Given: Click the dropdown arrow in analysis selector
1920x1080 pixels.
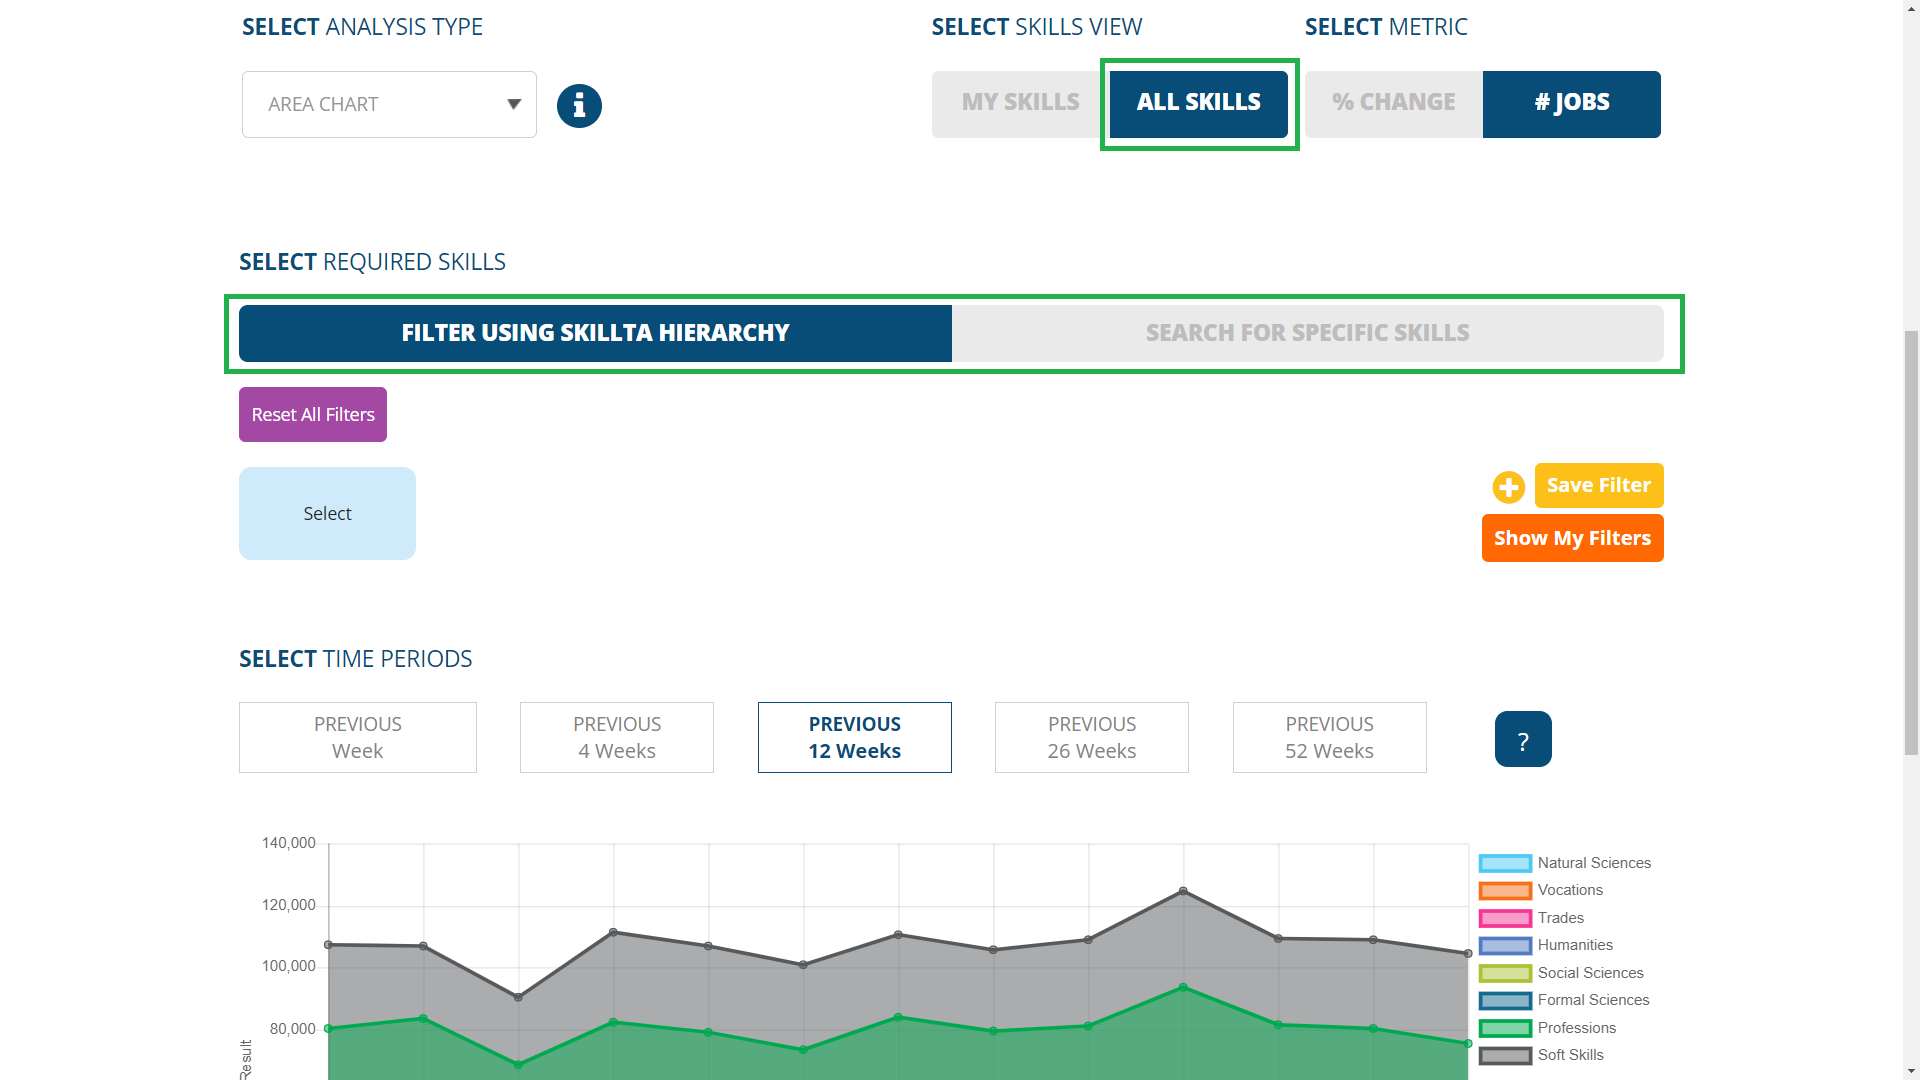Looking at the screenshot, I should [x=514, y=104].
